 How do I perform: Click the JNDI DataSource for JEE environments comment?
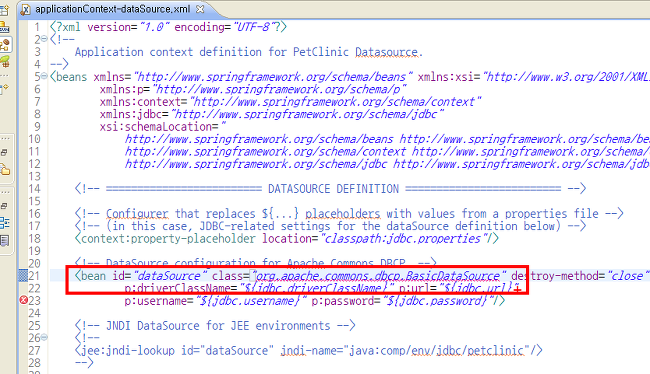(215, 325)
